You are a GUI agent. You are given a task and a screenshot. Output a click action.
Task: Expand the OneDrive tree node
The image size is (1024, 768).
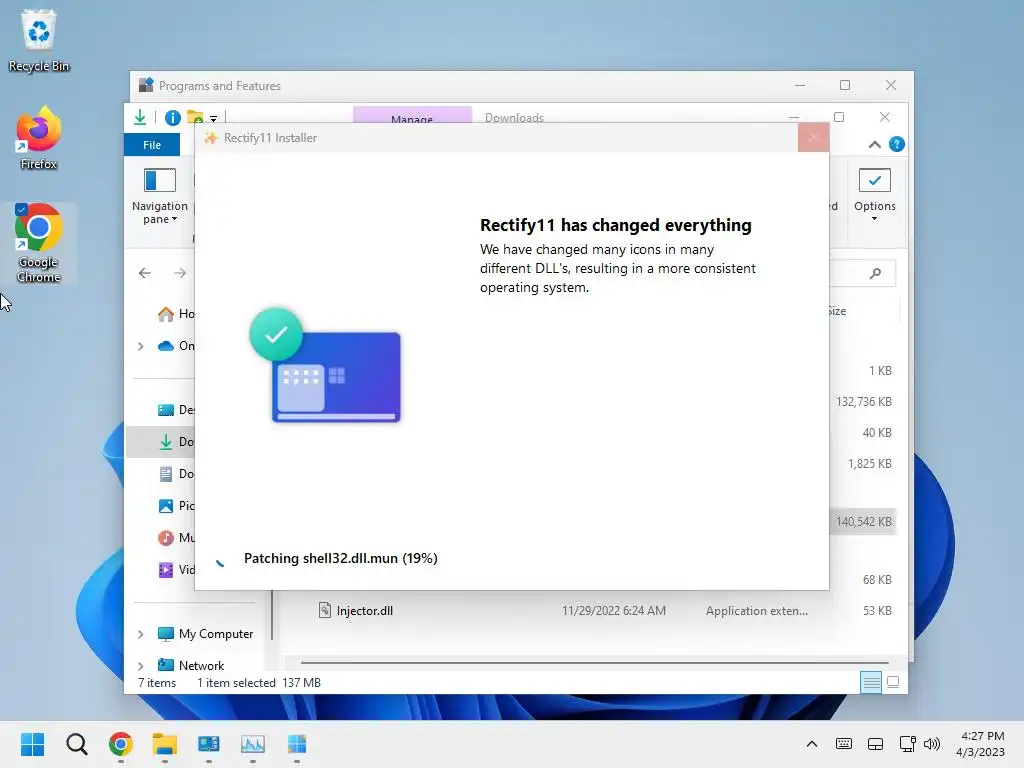[140, 346]
